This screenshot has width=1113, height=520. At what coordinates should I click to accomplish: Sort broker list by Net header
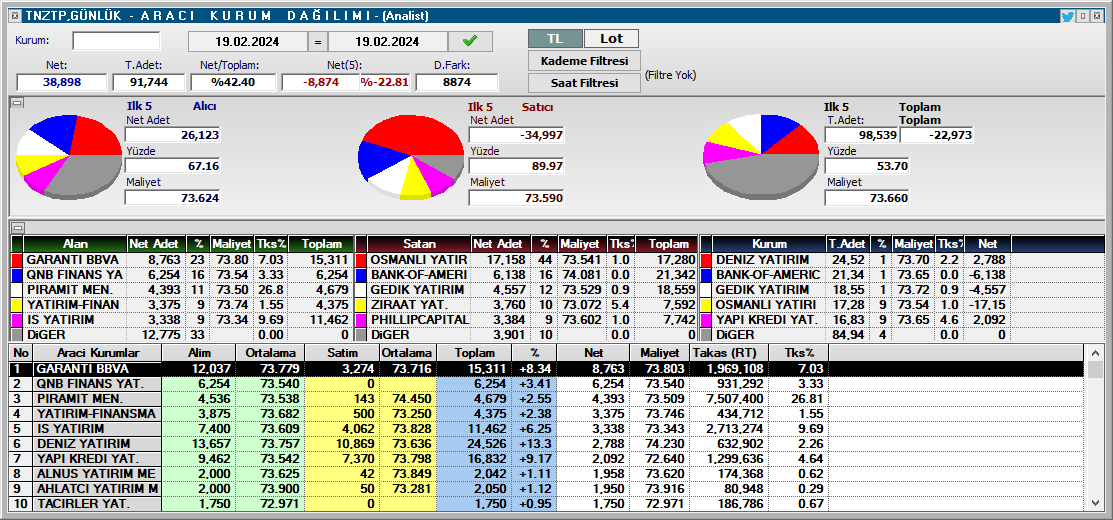tap(593, 353)
